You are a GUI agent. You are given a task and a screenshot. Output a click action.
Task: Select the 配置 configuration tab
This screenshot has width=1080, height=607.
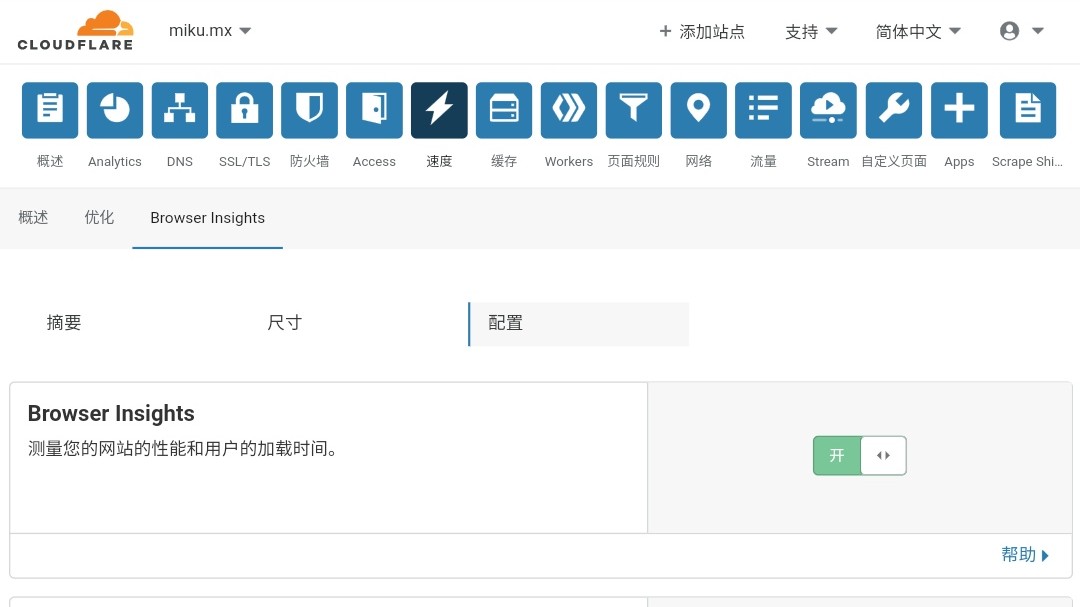click(579, 323)
